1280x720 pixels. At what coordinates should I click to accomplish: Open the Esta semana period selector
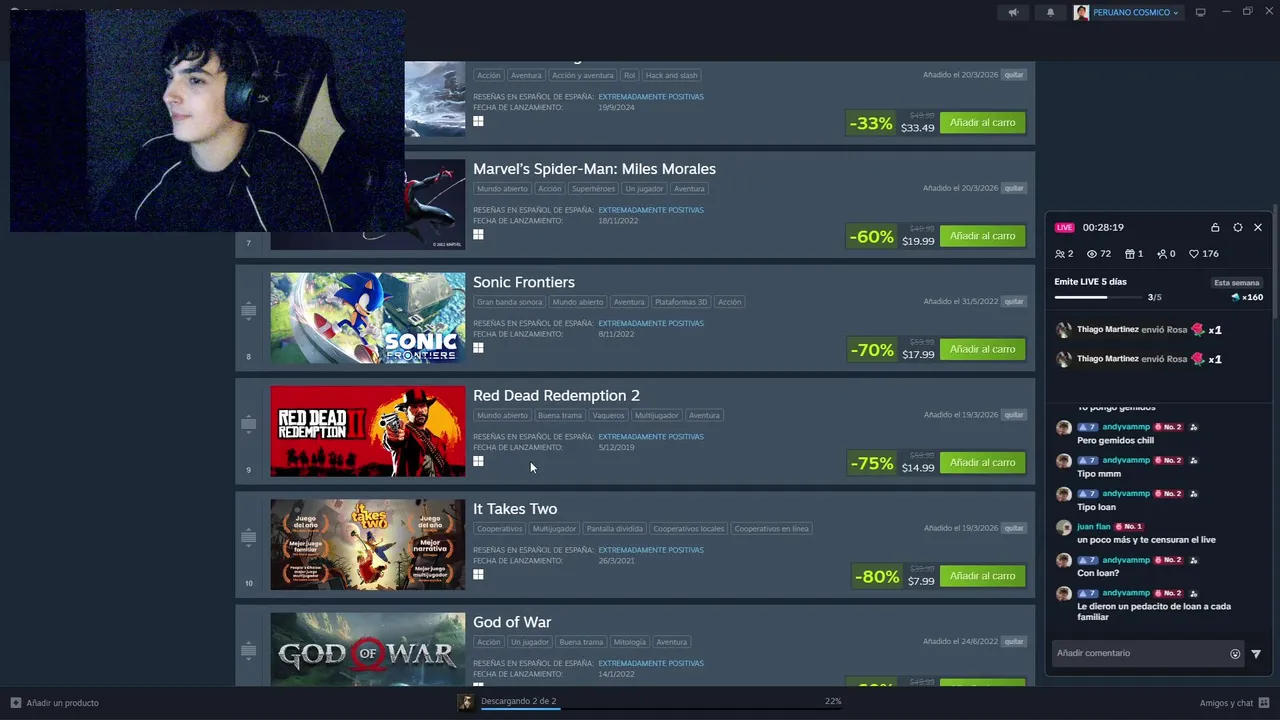(1237, 283)
